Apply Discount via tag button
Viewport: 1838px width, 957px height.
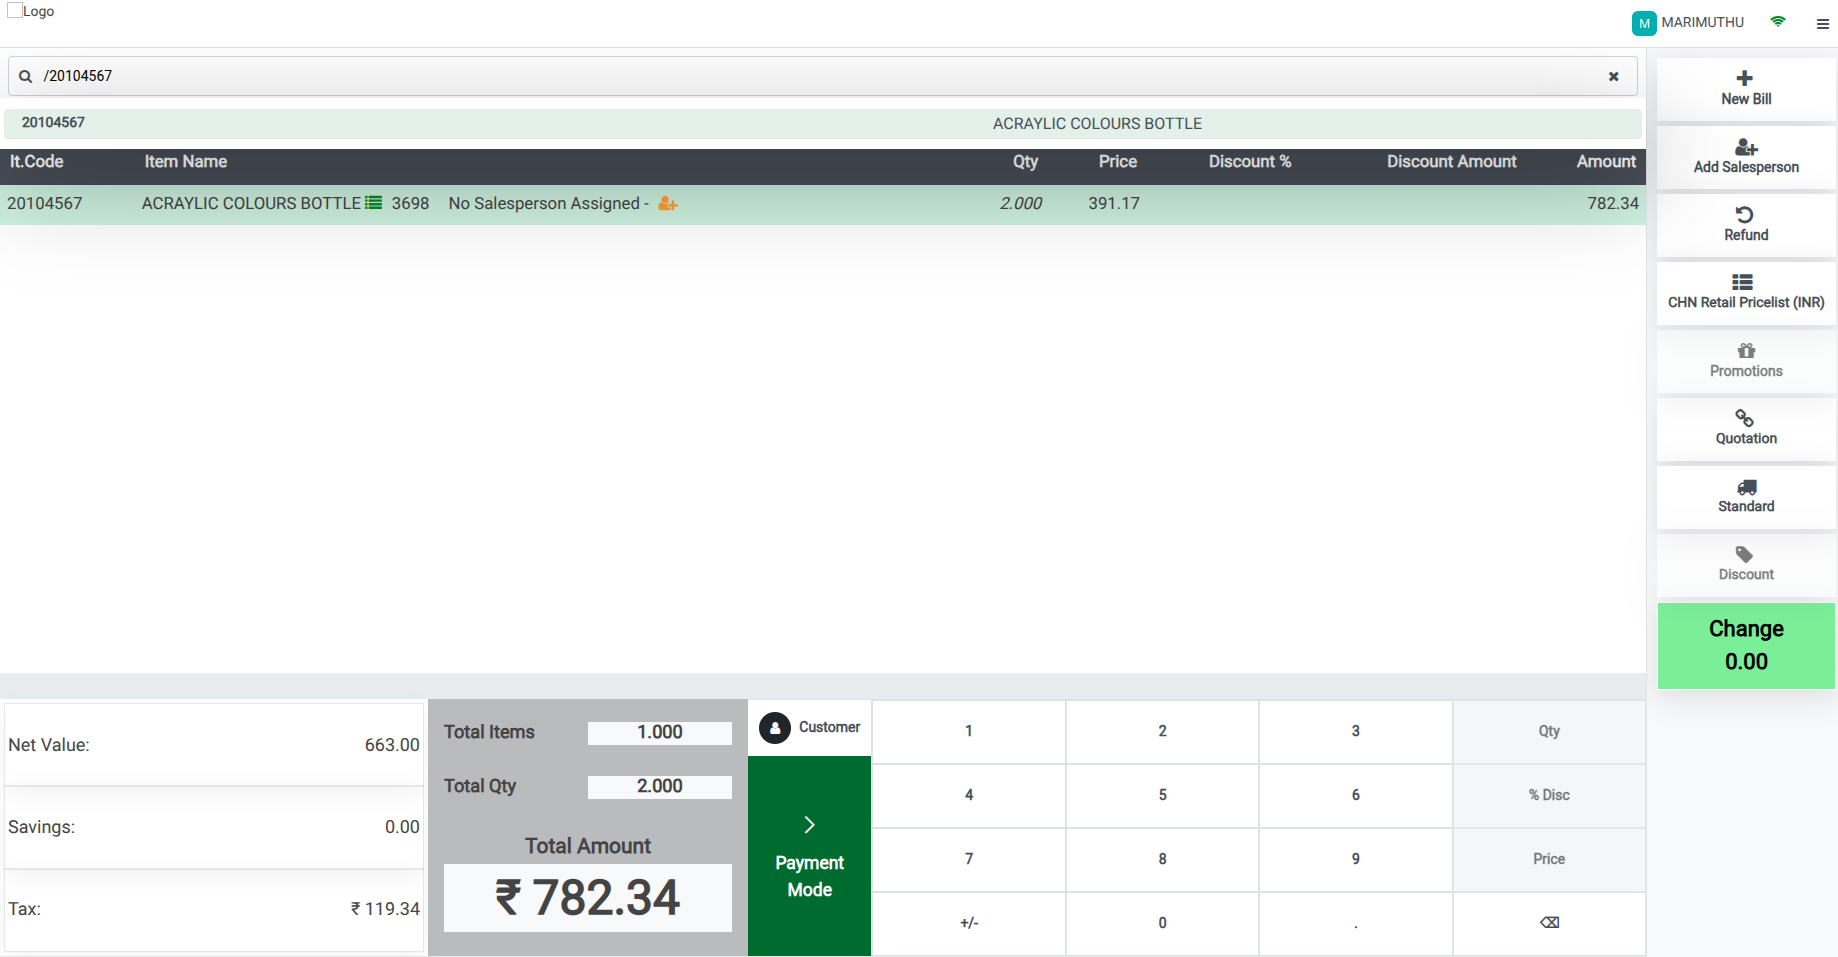point(1746,565)
